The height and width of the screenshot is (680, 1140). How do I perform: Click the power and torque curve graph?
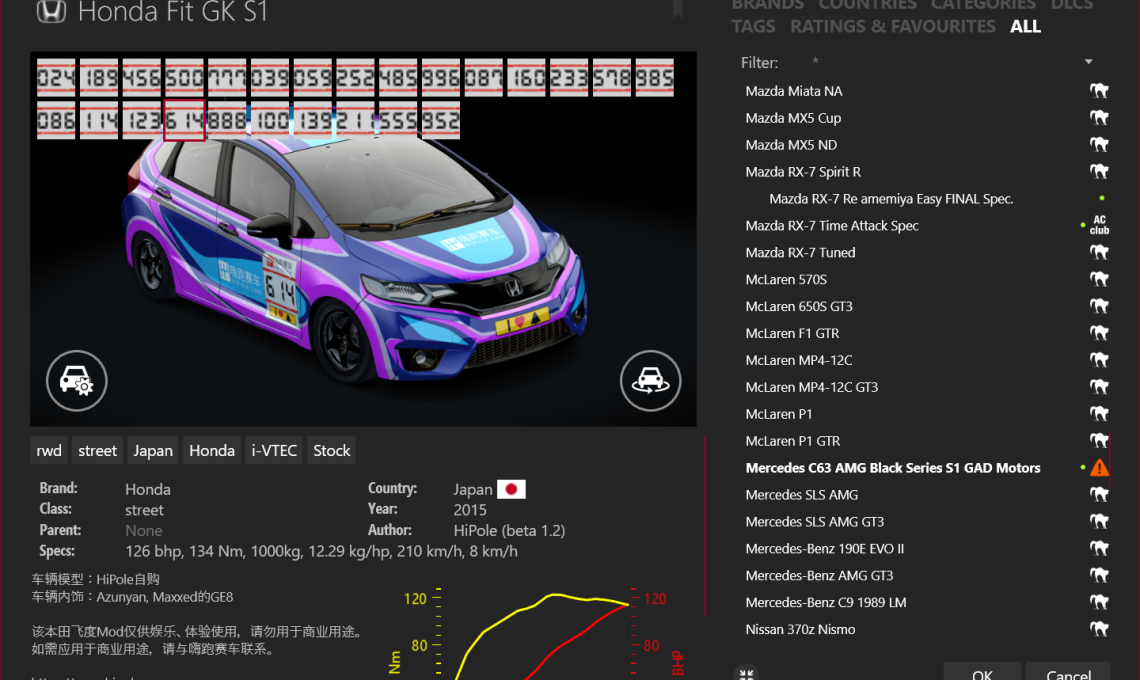click(534, 633)
